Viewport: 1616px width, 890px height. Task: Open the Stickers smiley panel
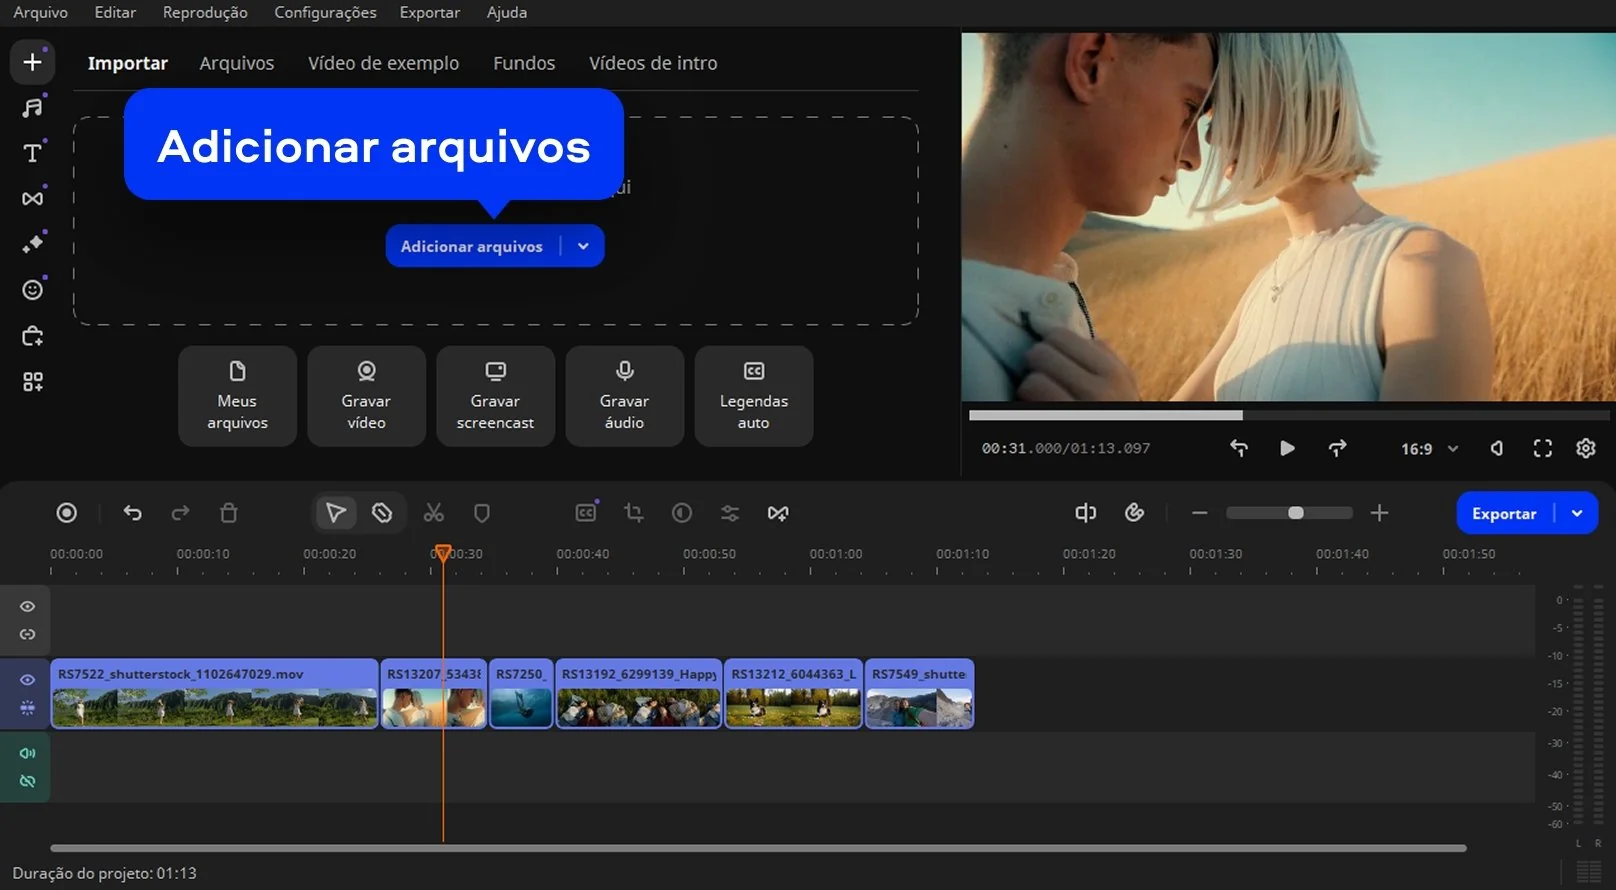(x=32, y=290)
